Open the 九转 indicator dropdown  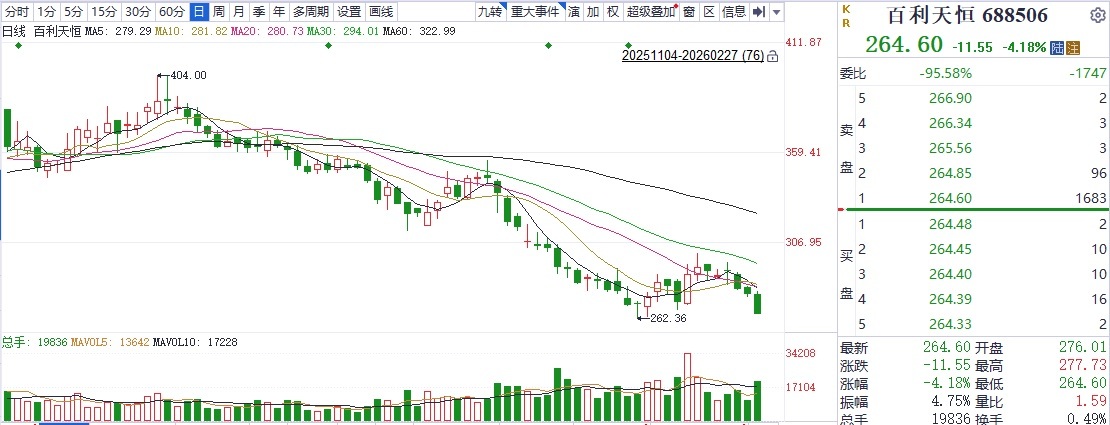click(489, 12)
